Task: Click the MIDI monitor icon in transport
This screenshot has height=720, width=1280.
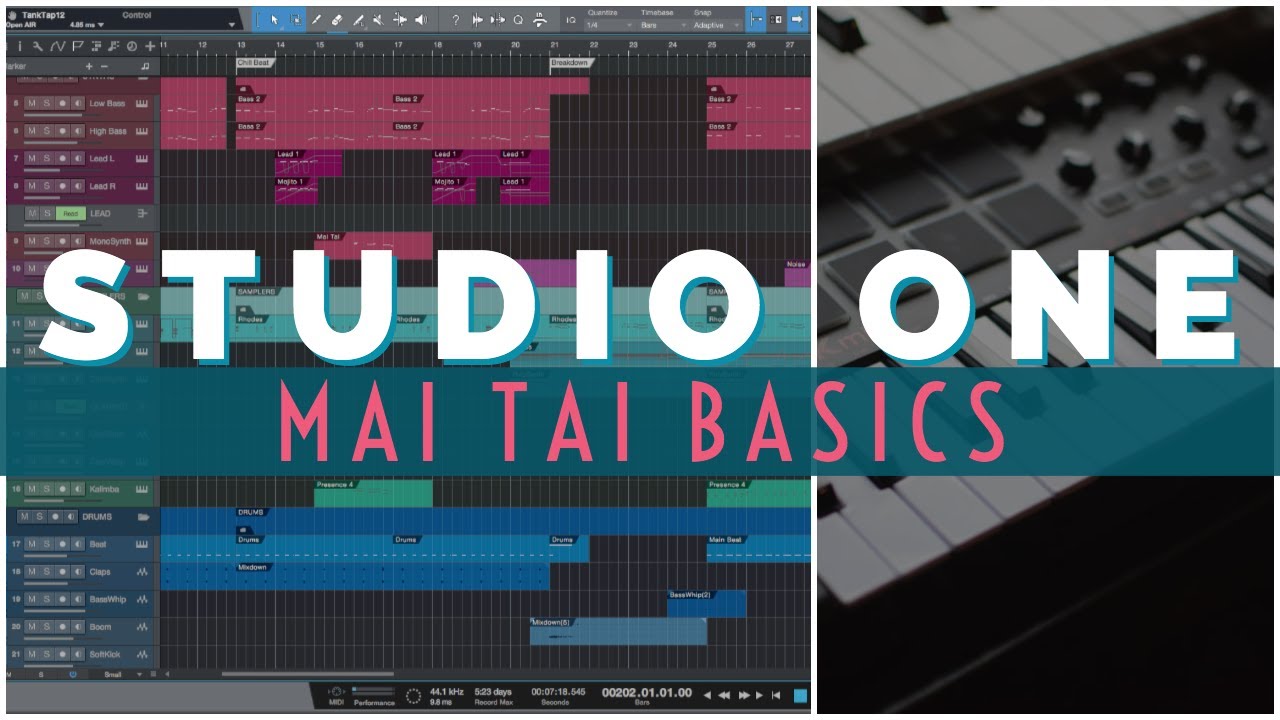Action: (337, 693)
